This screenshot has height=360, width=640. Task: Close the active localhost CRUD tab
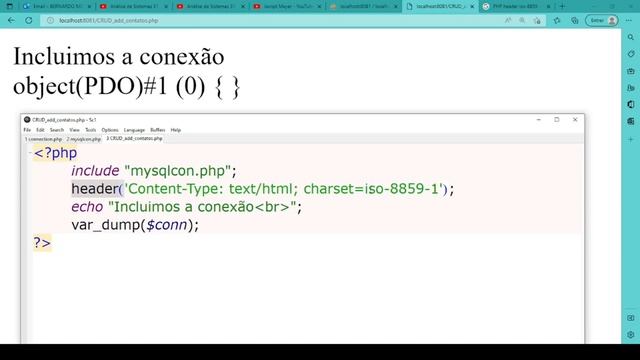click(x=472, y=7)
